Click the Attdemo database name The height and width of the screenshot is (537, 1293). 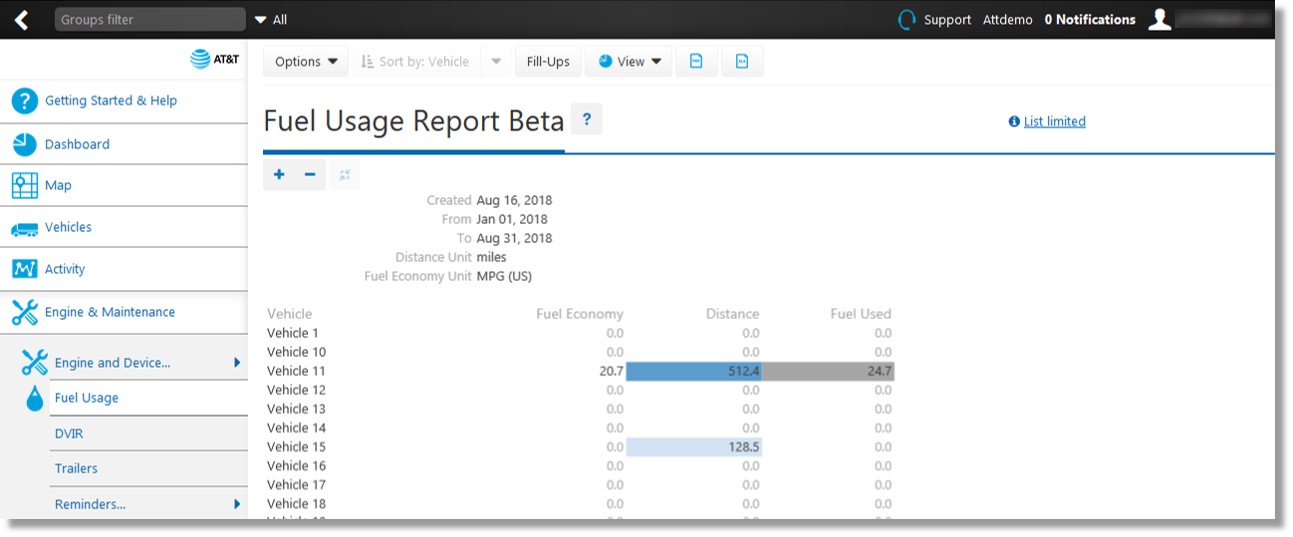(x=1008, y=20)
